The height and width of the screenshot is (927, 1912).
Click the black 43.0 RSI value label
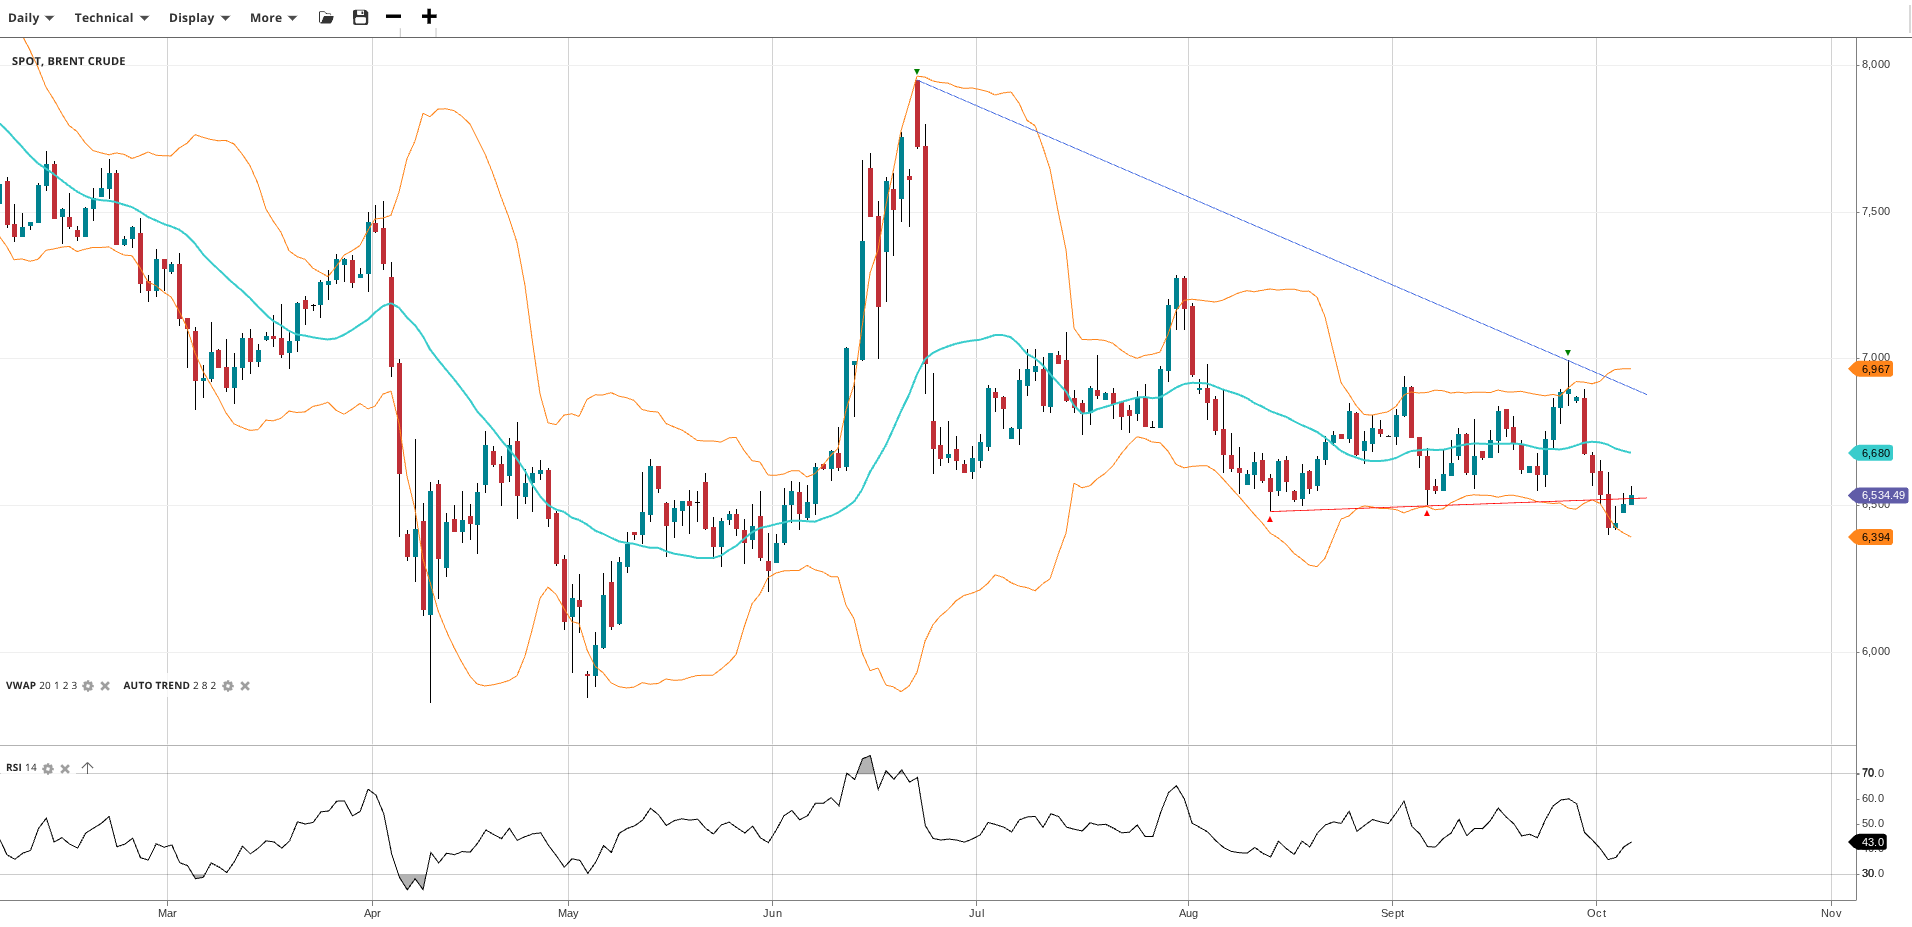pos(1871,842)
